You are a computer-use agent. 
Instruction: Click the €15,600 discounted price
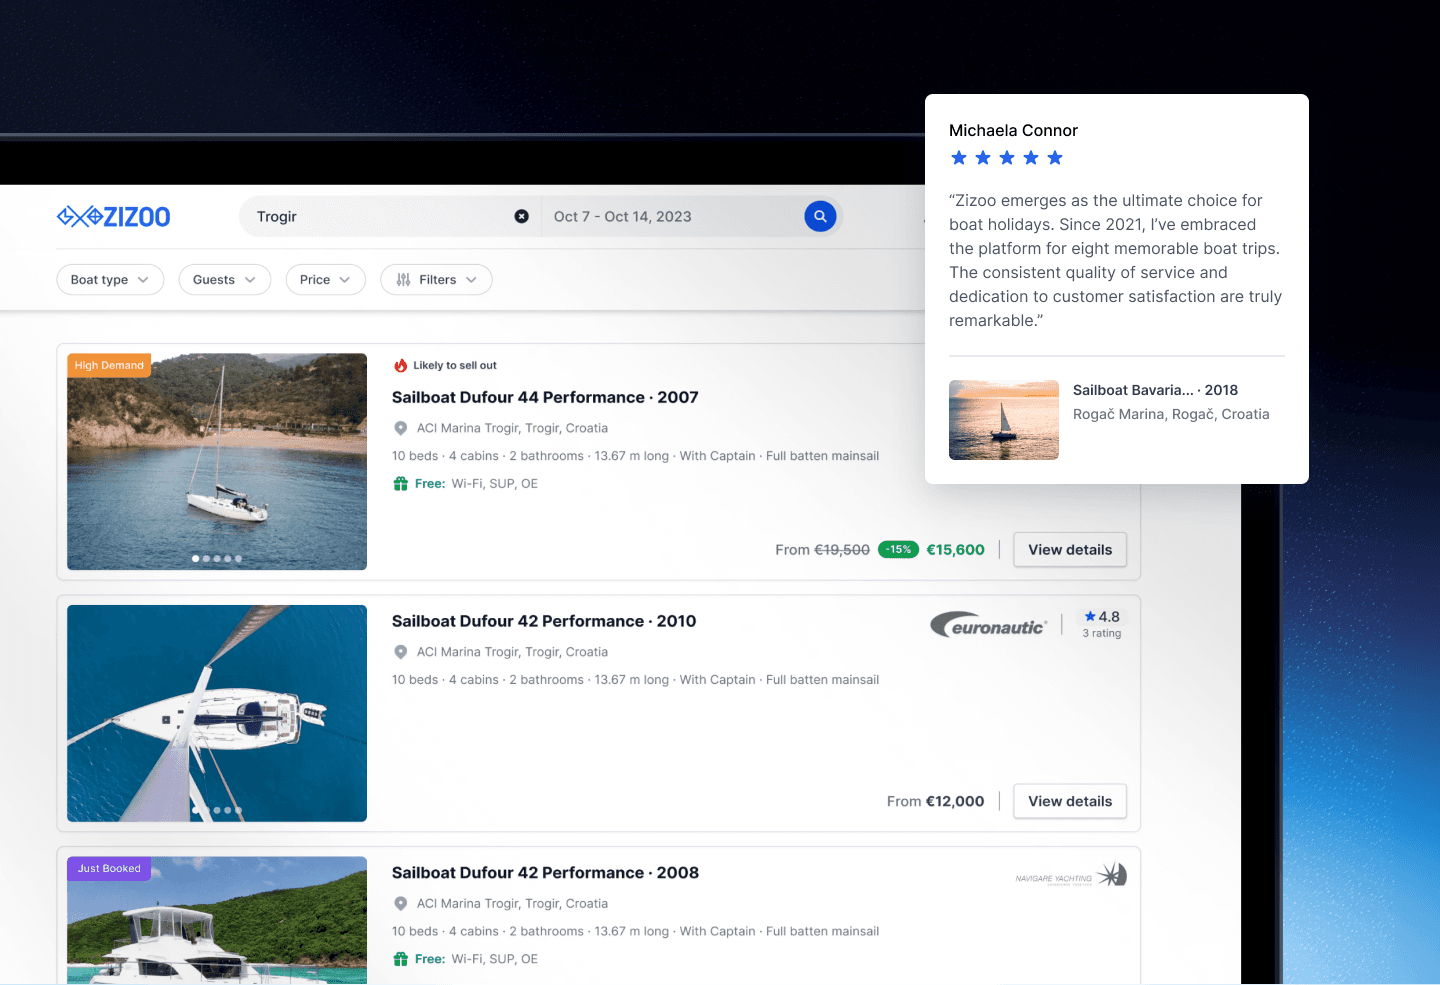[955, 549]
